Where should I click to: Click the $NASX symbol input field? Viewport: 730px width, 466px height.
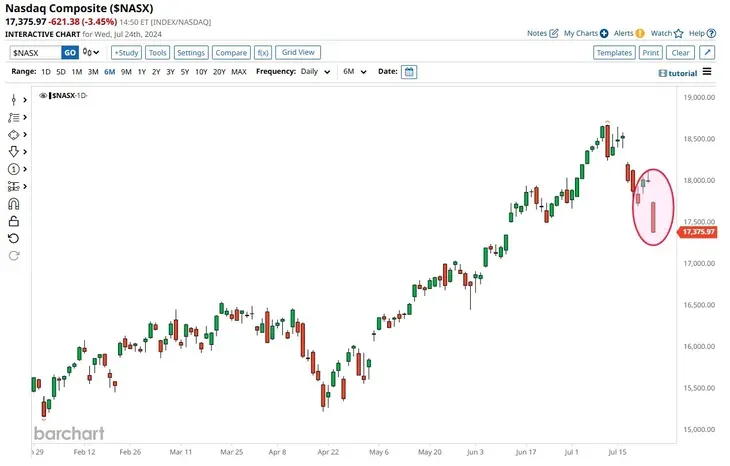pos(34,52)
